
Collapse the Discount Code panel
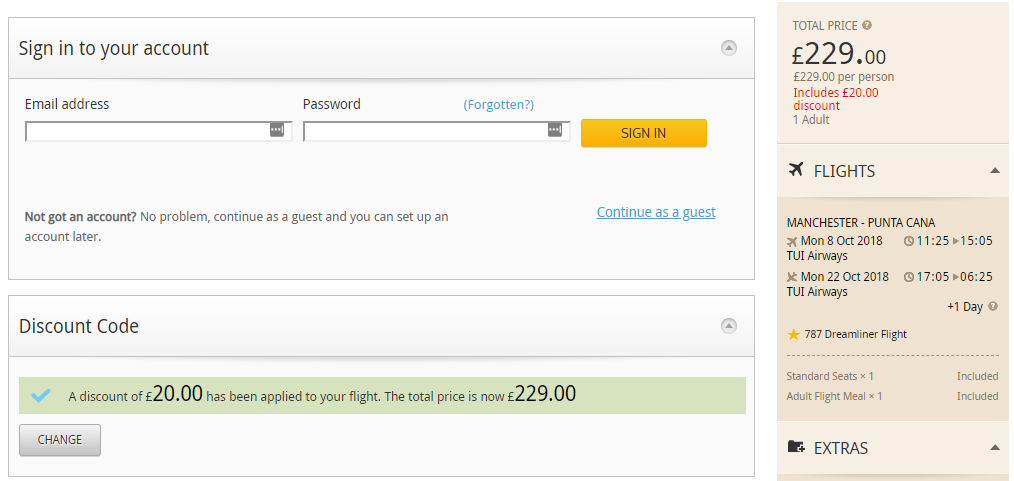pos(729,325)
